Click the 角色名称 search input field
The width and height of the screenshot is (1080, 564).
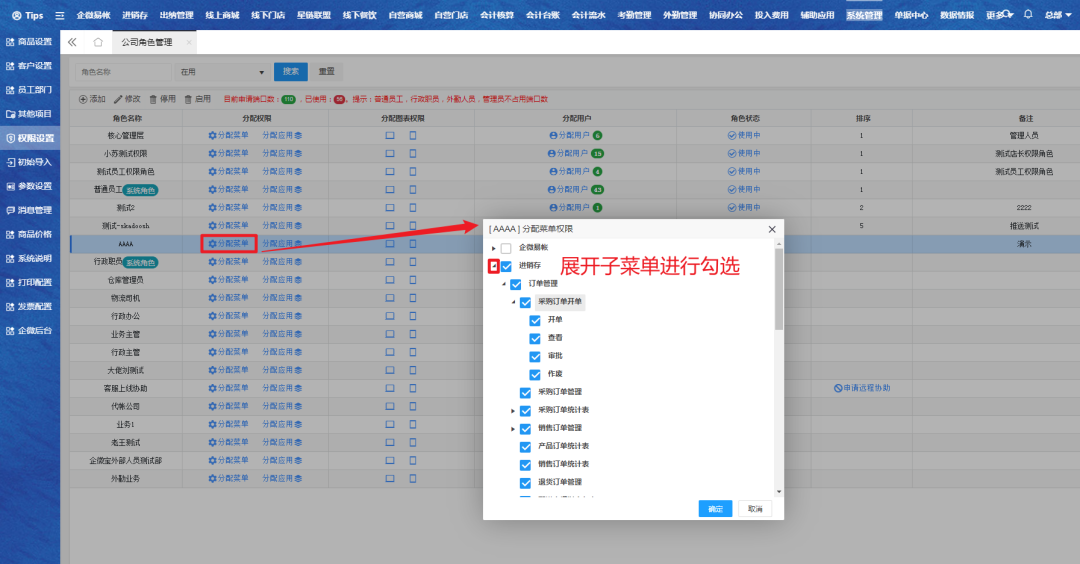(x=122, y=72)
